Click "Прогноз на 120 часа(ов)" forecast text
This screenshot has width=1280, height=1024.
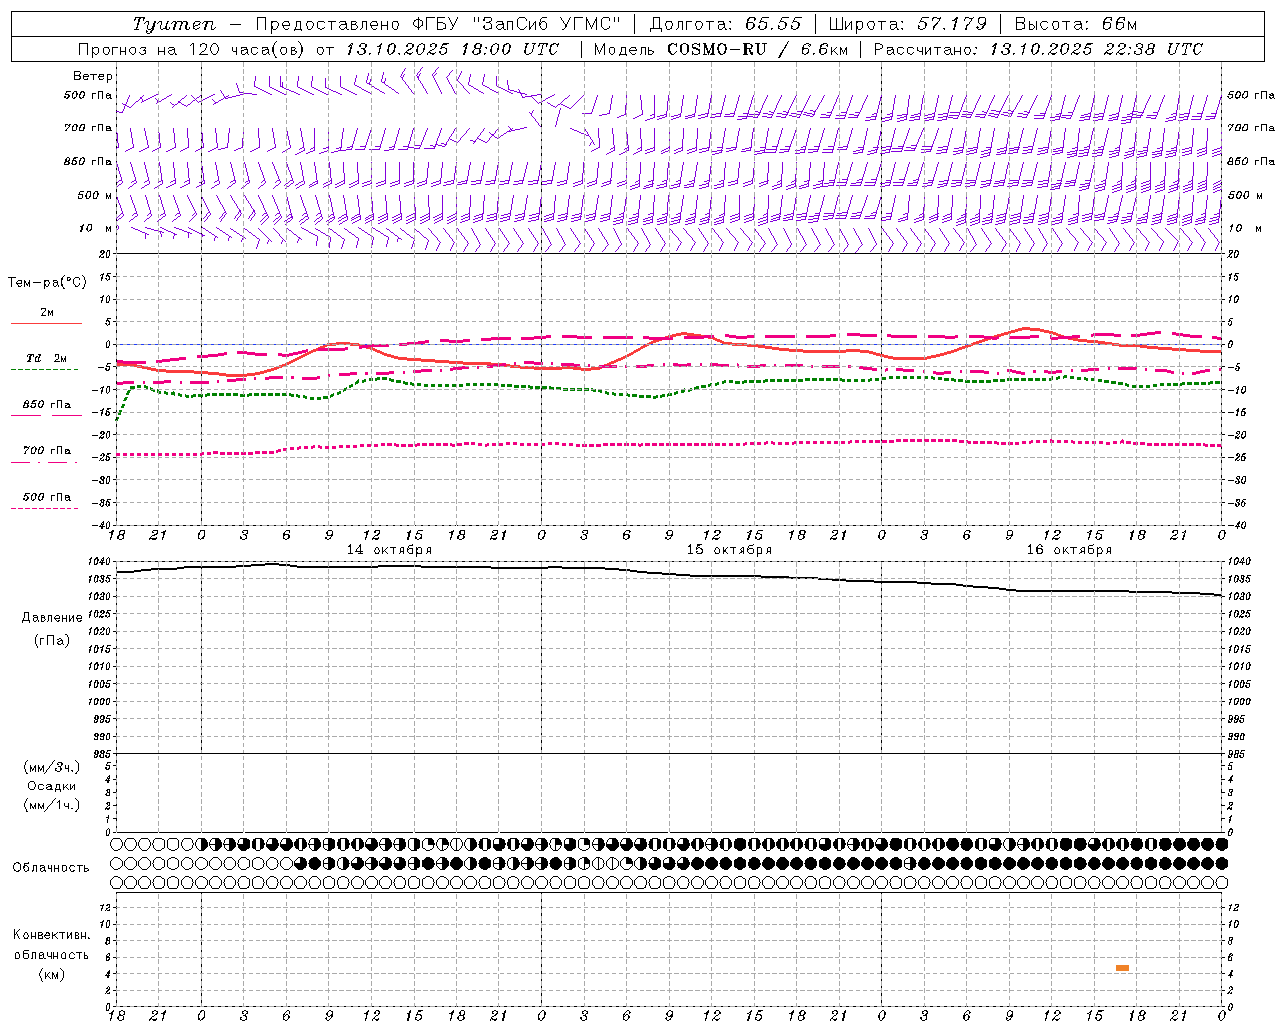[192, 49]
